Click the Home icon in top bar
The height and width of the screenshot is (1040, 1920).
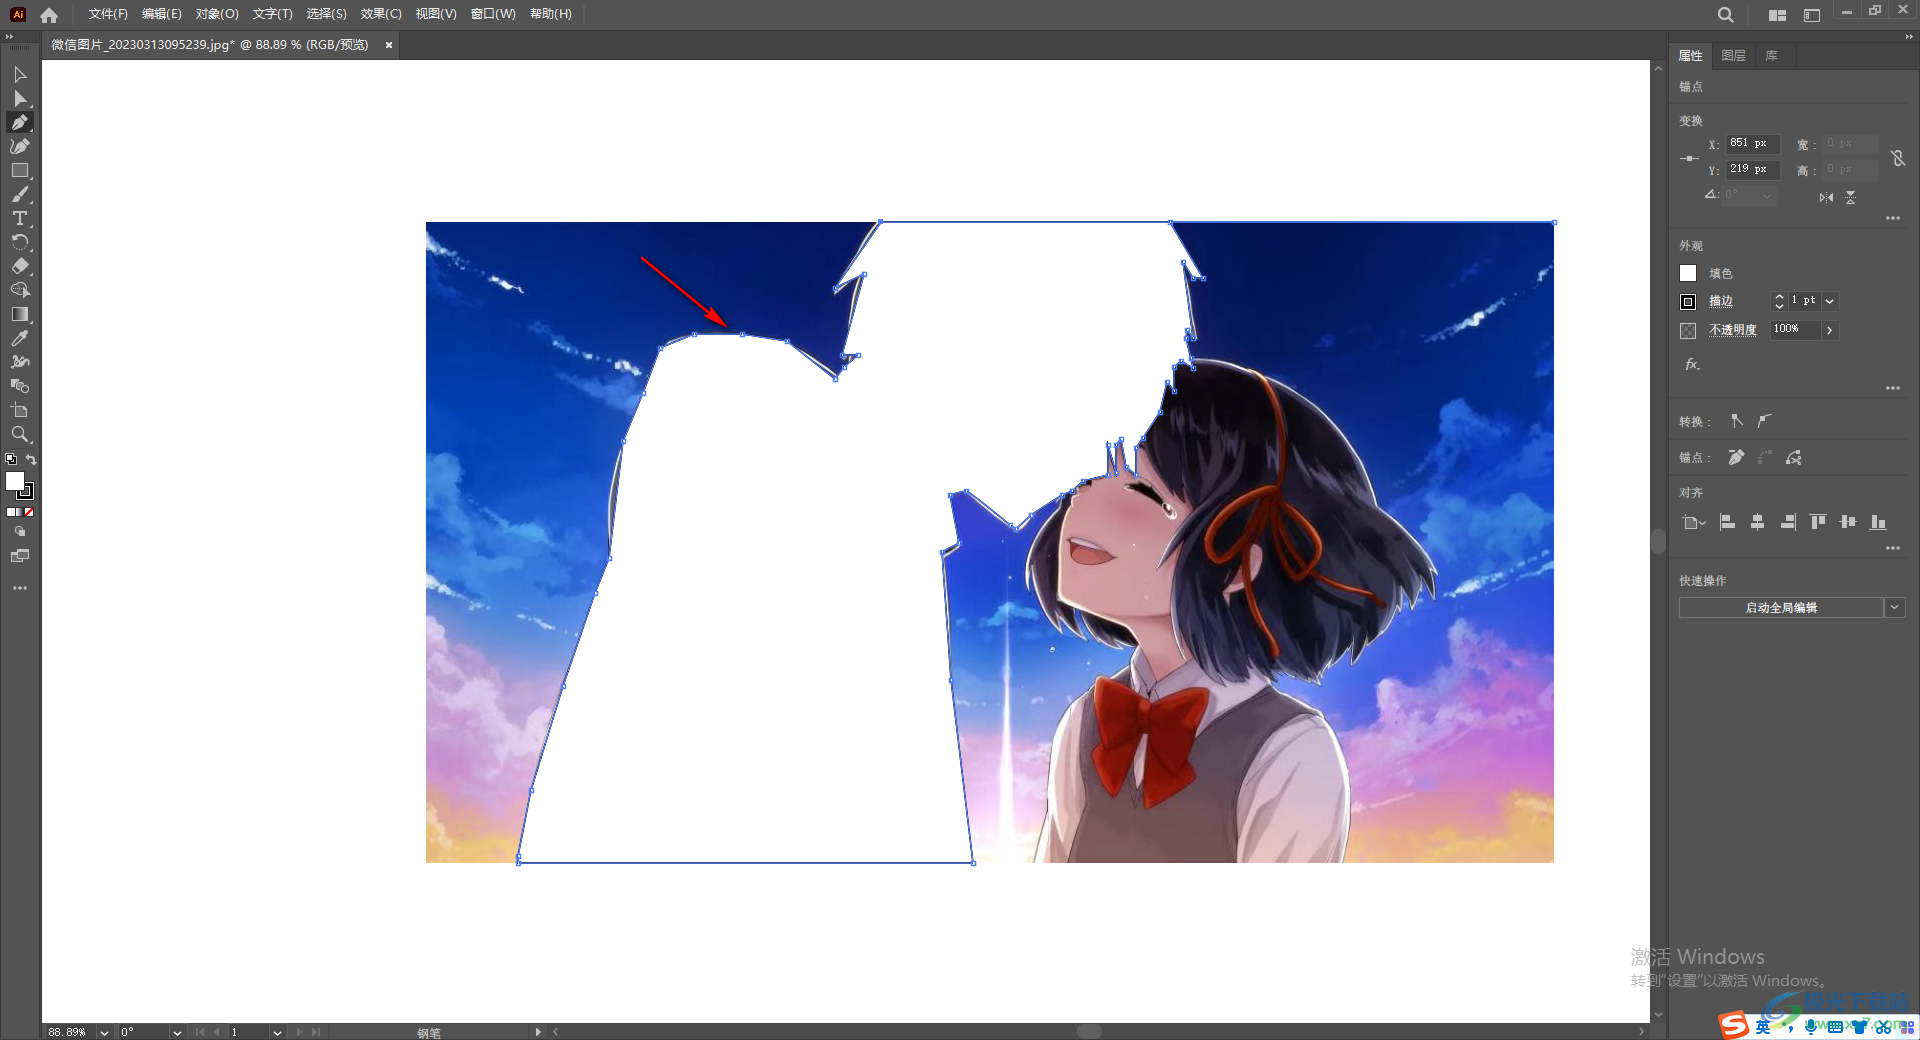tap(49, 15)
